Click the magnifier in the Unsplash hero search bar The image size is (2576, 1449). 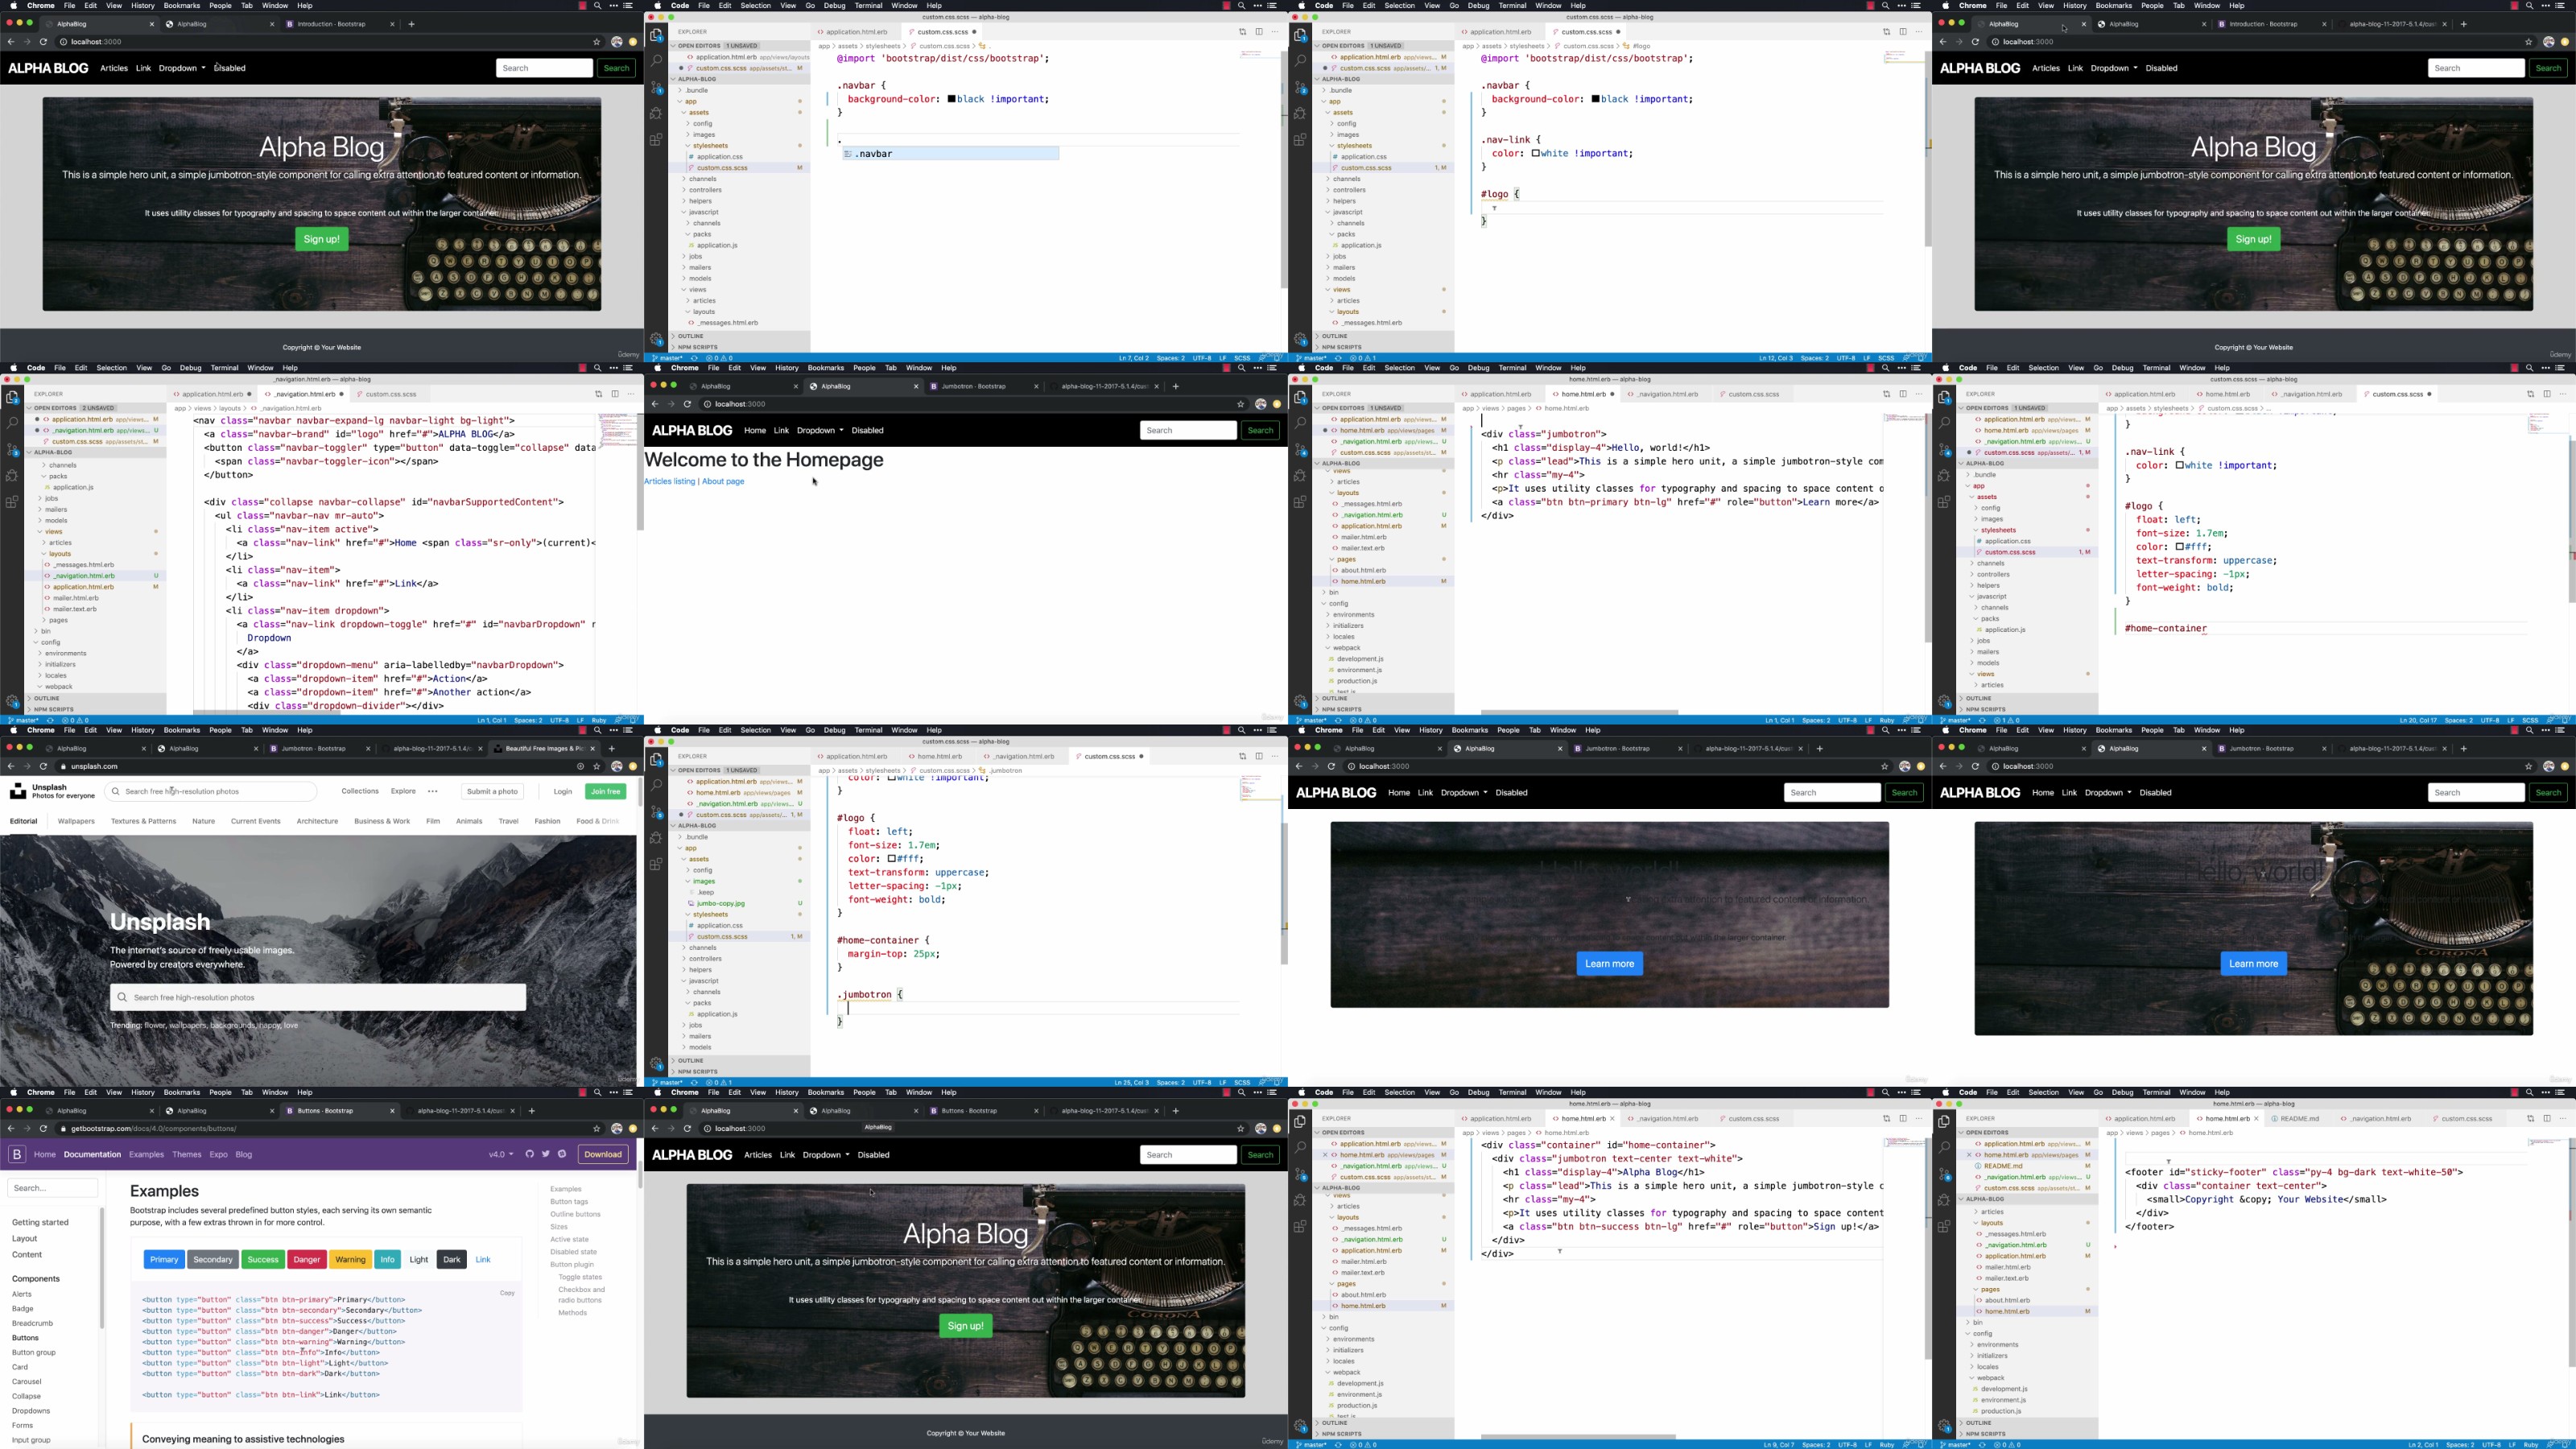[122, 997]
